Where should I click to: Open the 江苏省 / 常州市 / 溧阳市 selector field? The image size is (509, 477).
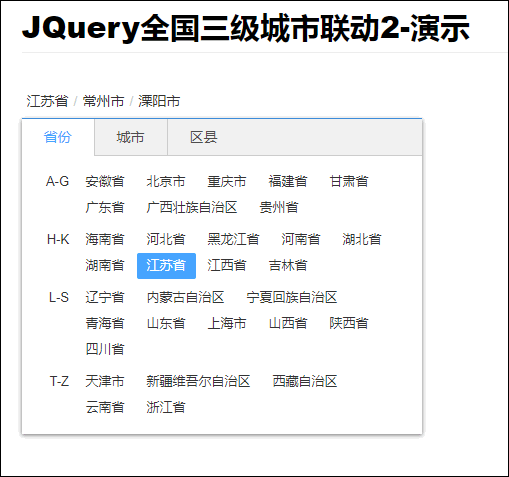pyautogui.click(x=103, y=101)
